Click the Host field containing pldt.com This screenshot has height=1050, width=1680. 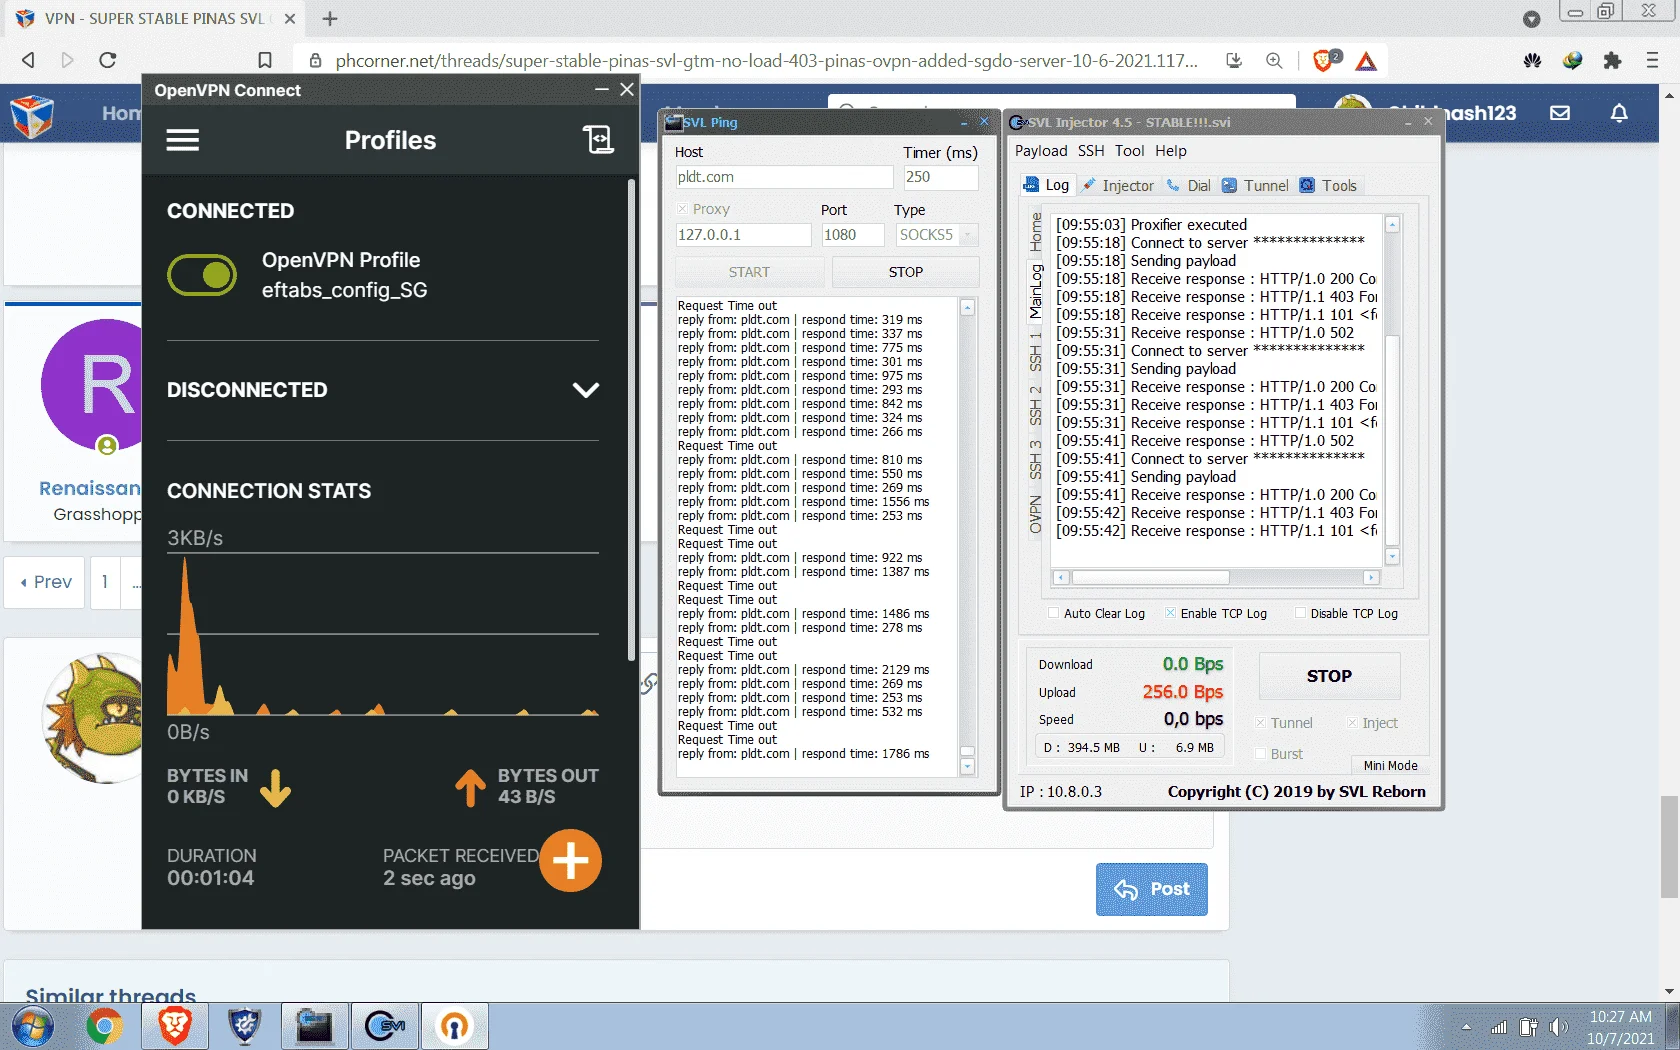click(784, 177)
